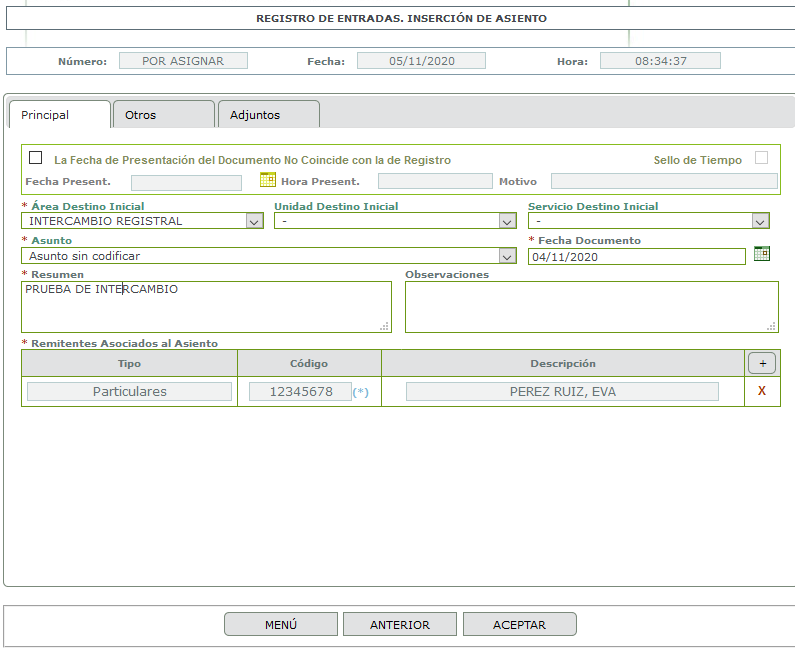Image resolution: width=795 pixels, height=651 pixels.
Task: Open the Fecha Present. calendar picker icon
Action: pyautogui.click(x=268, y=179)
